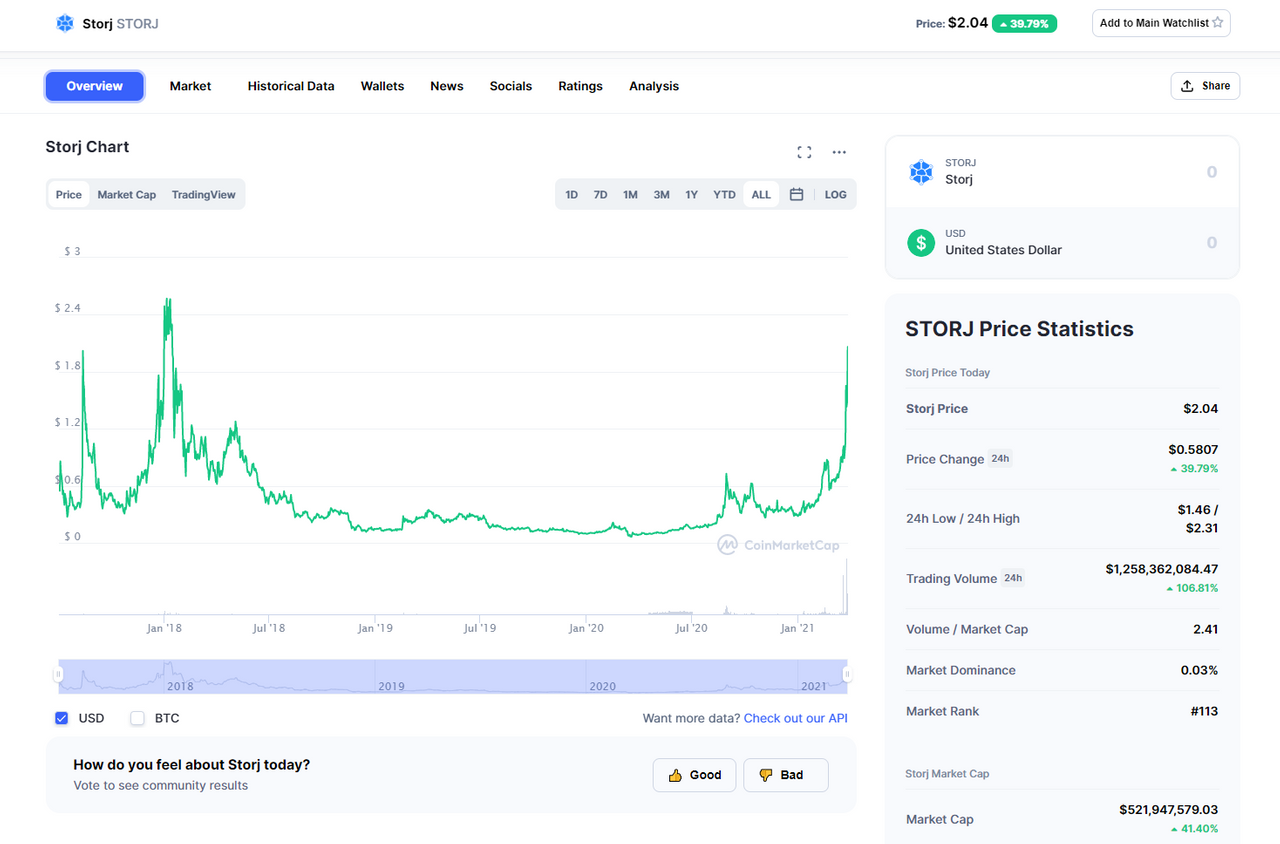Click the Volume / Market Cap 2.41 value
Screen dimensions: 1280x844
coord(1205,629)
